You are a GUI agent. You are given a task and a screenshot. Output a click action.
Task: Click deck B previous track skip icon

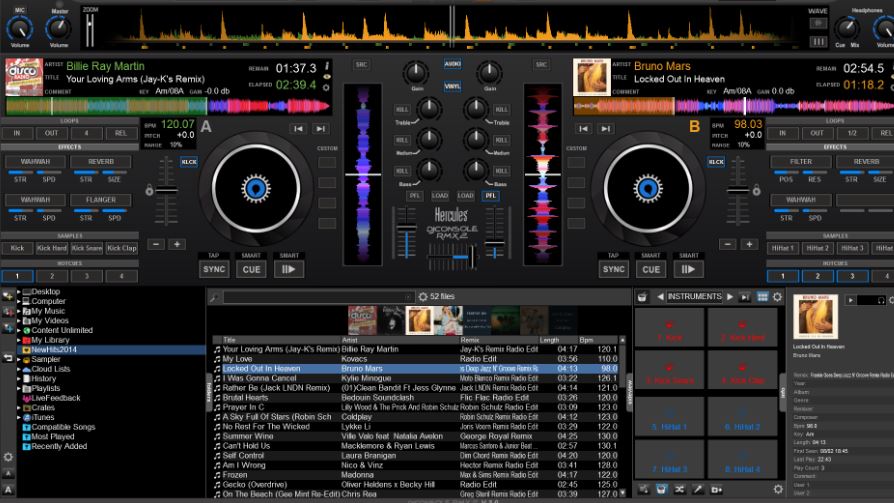pyautogui.click(x=583, y=129)
